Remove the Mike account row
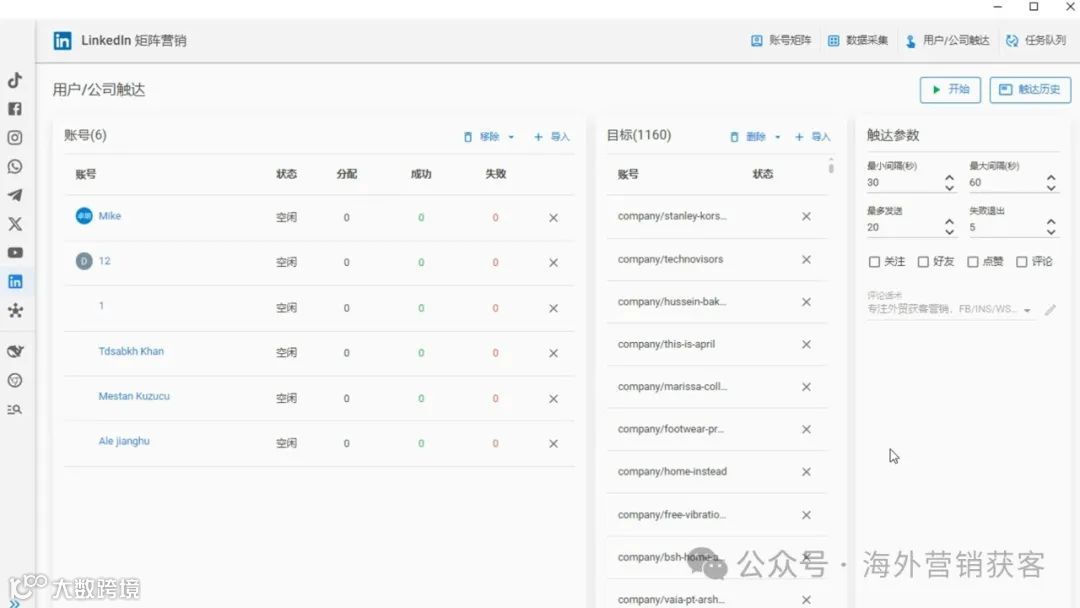This screenshot has width=1080, height=608. click(x=553, y=218)
